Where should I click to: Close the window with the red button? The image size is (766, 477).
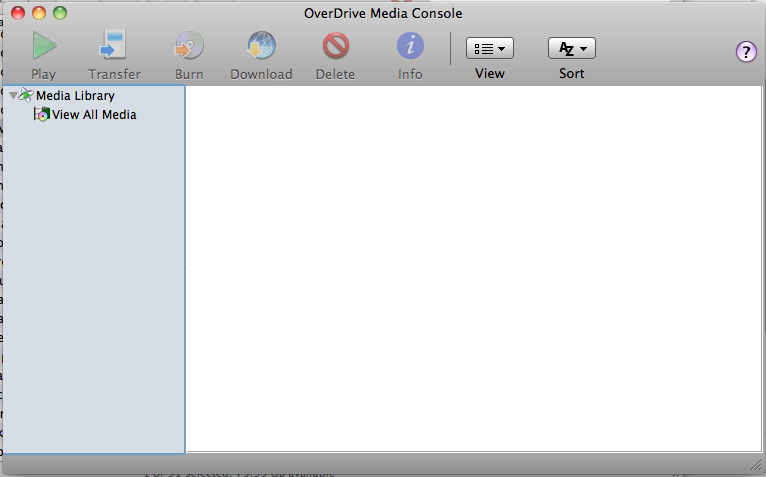(18, 13)
